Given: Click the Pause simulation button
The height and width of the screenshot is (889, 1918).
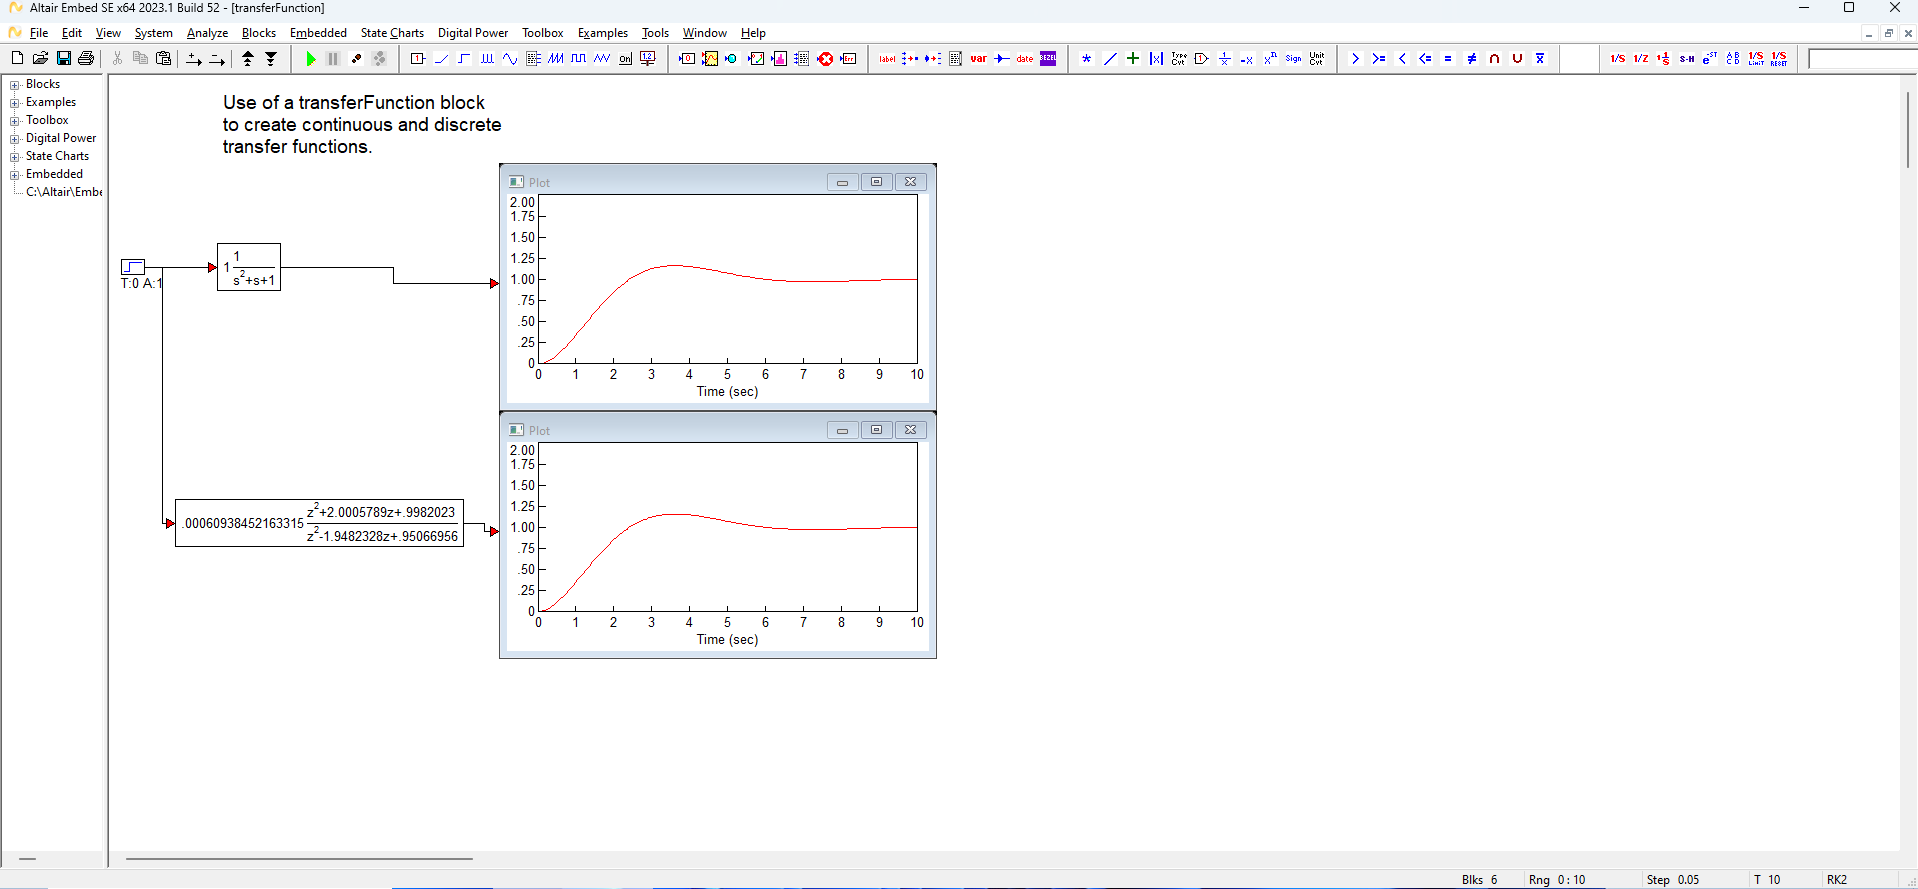Looking at the screenshot, I should point(333,59).
